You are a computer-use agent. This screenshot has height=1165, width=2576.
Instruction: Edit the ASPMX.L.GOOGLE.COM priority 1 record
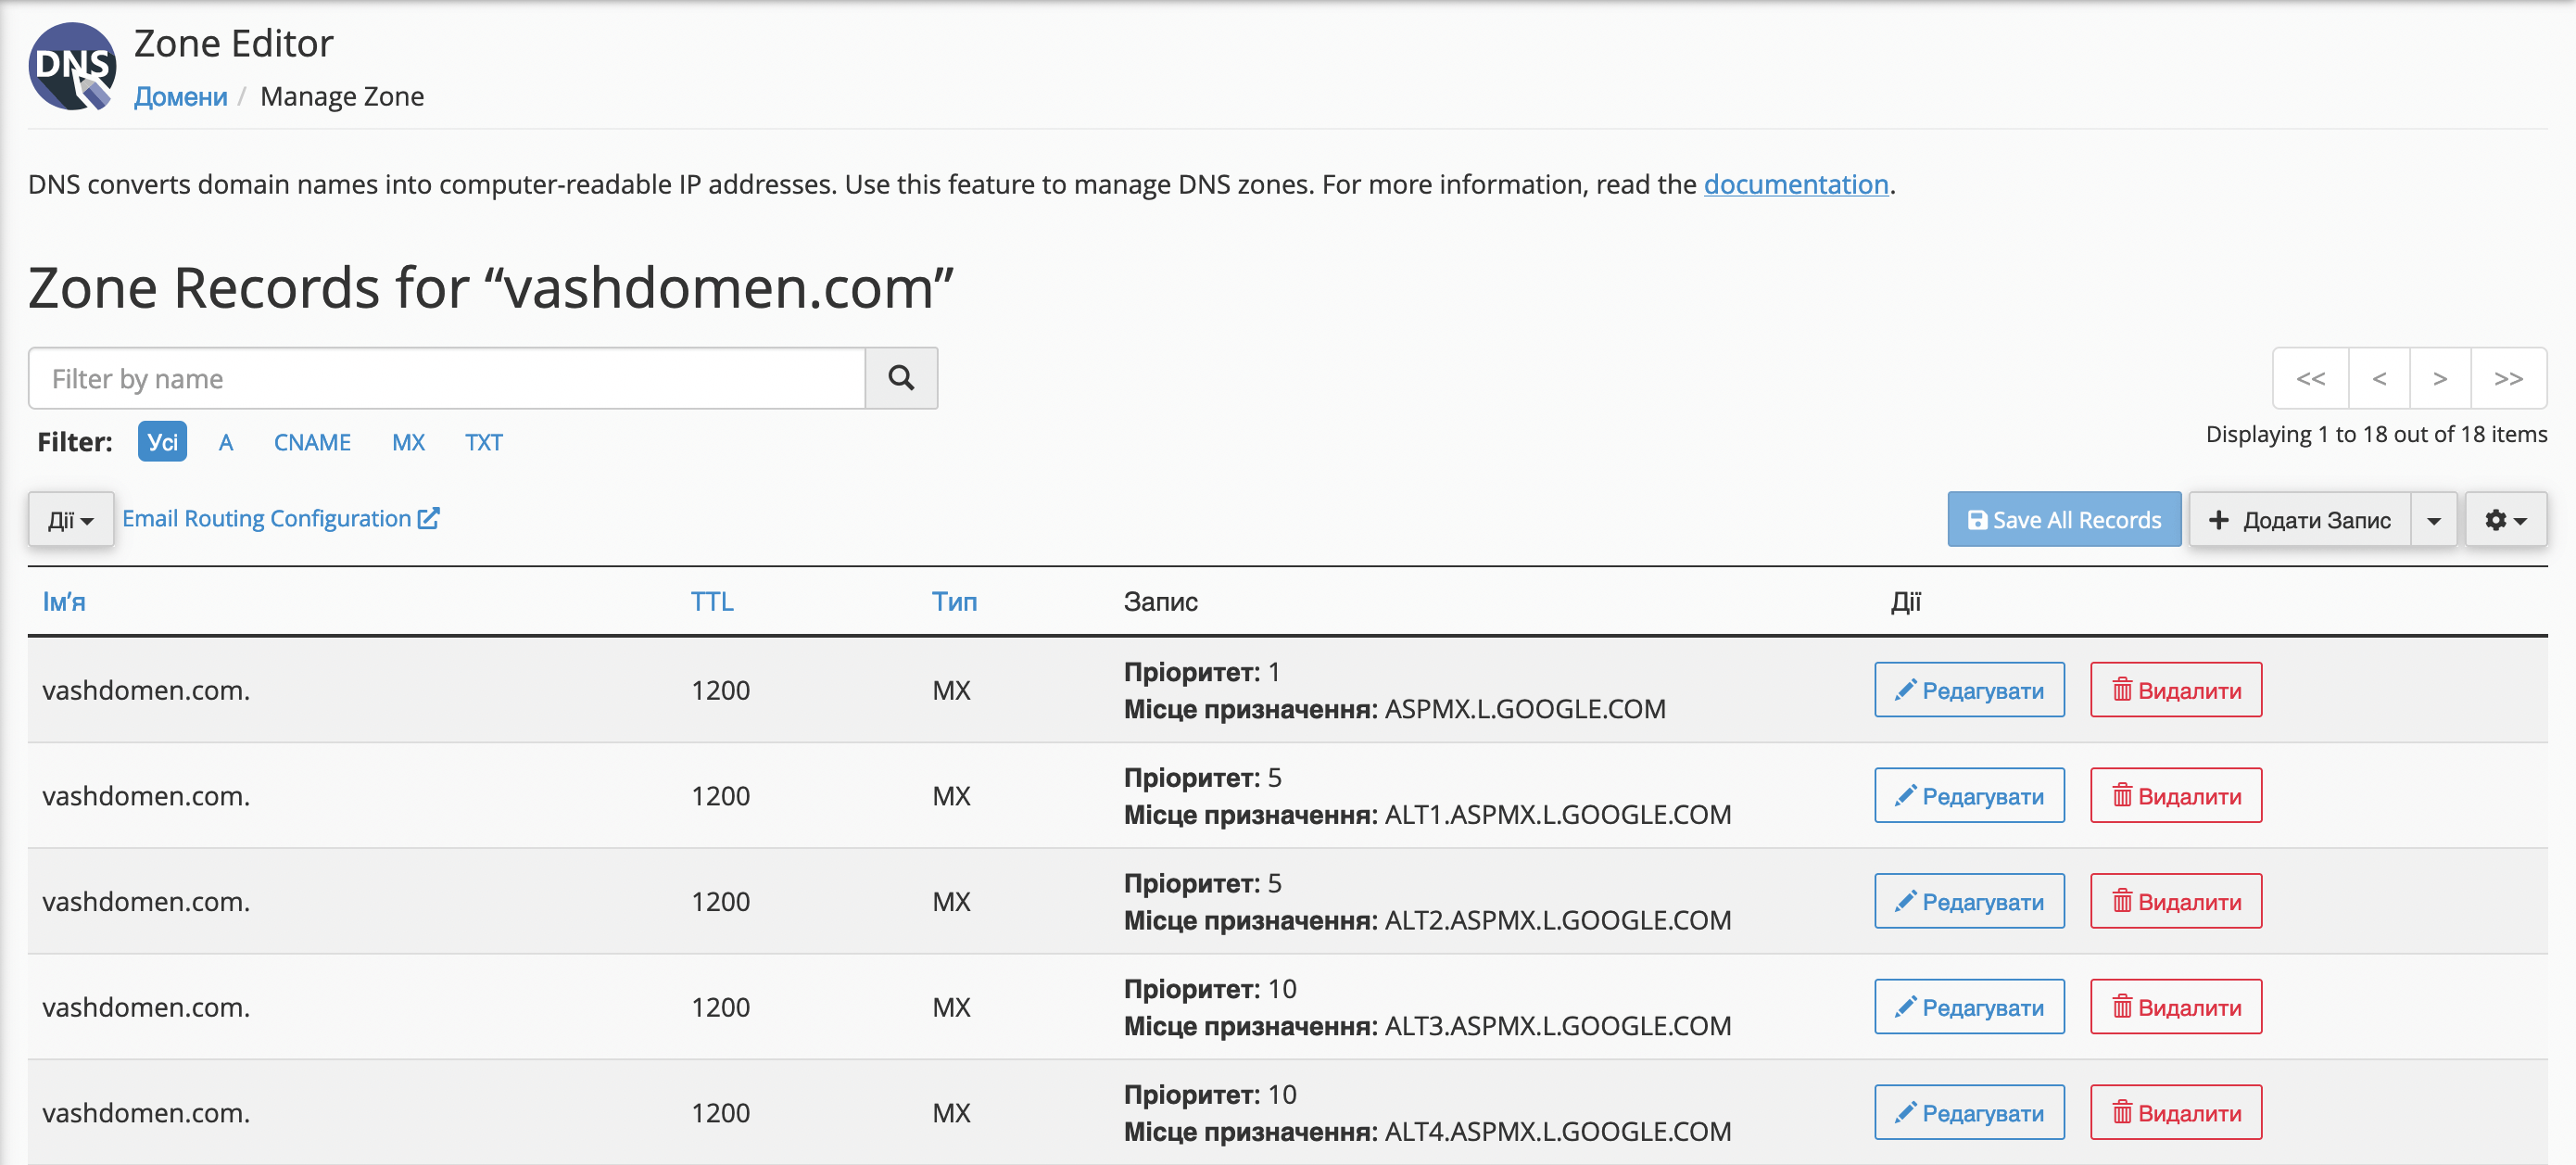1969,690
